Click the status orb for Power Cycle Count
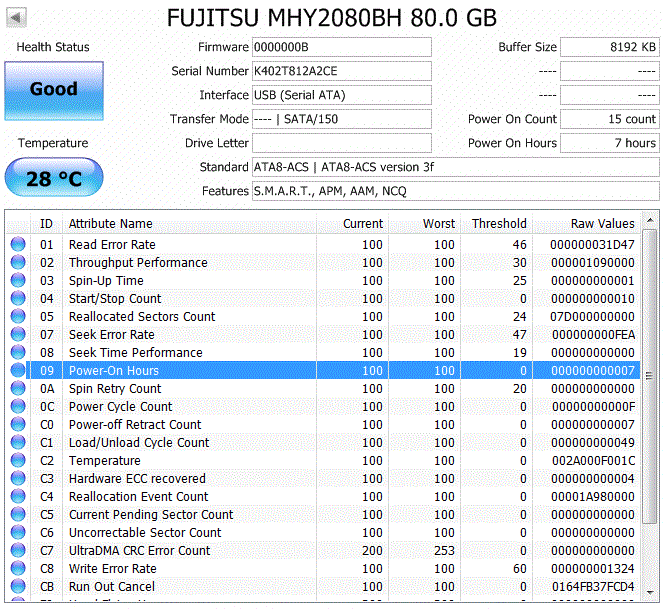Screen dimensions: 666x609 click(x=18, y=406)
